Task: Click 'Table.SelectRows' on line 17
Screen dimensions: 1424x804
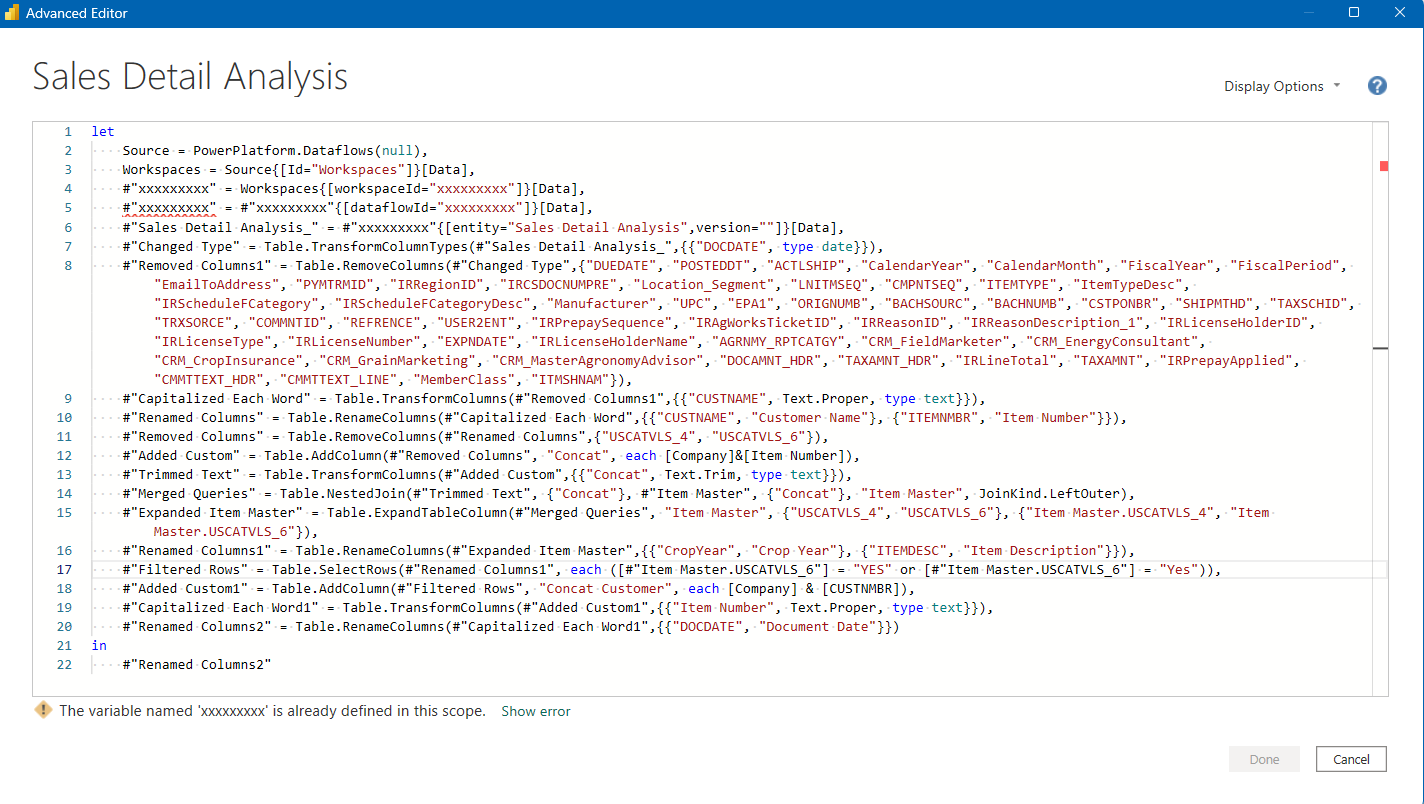Action: [335, 569]
